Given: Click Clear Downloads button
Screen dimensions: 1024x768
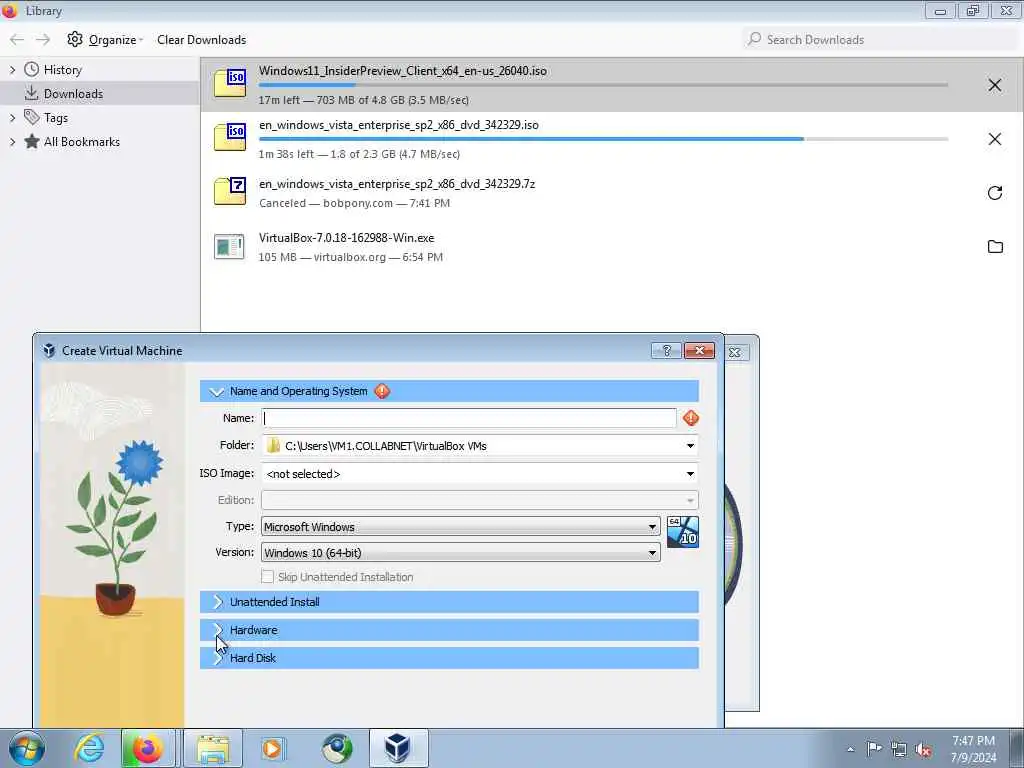Looking at the screenshot, I should [201, 40].
